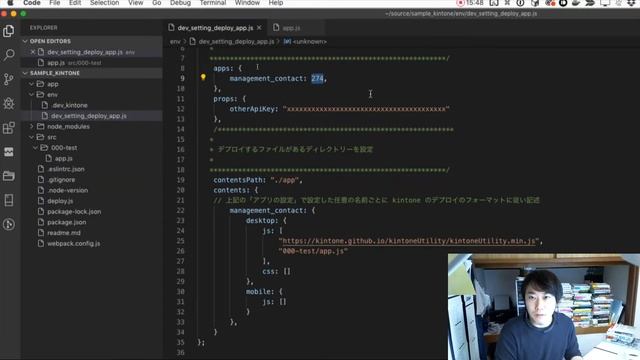Open the Code application menu
Viewport: 640px width, 360px height.
coord(31,3)
